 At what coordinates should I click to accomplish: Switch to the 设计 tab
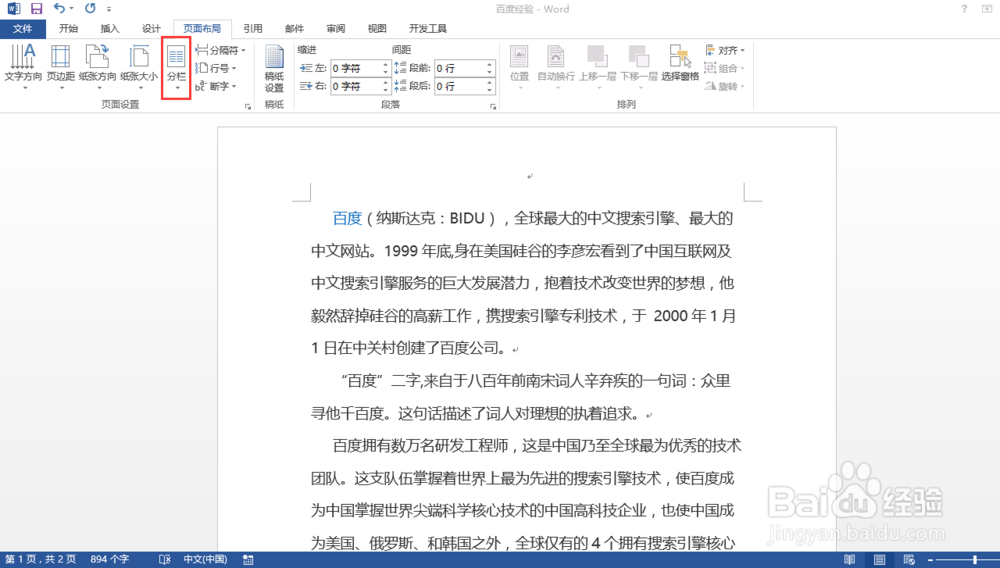[151, 29]
